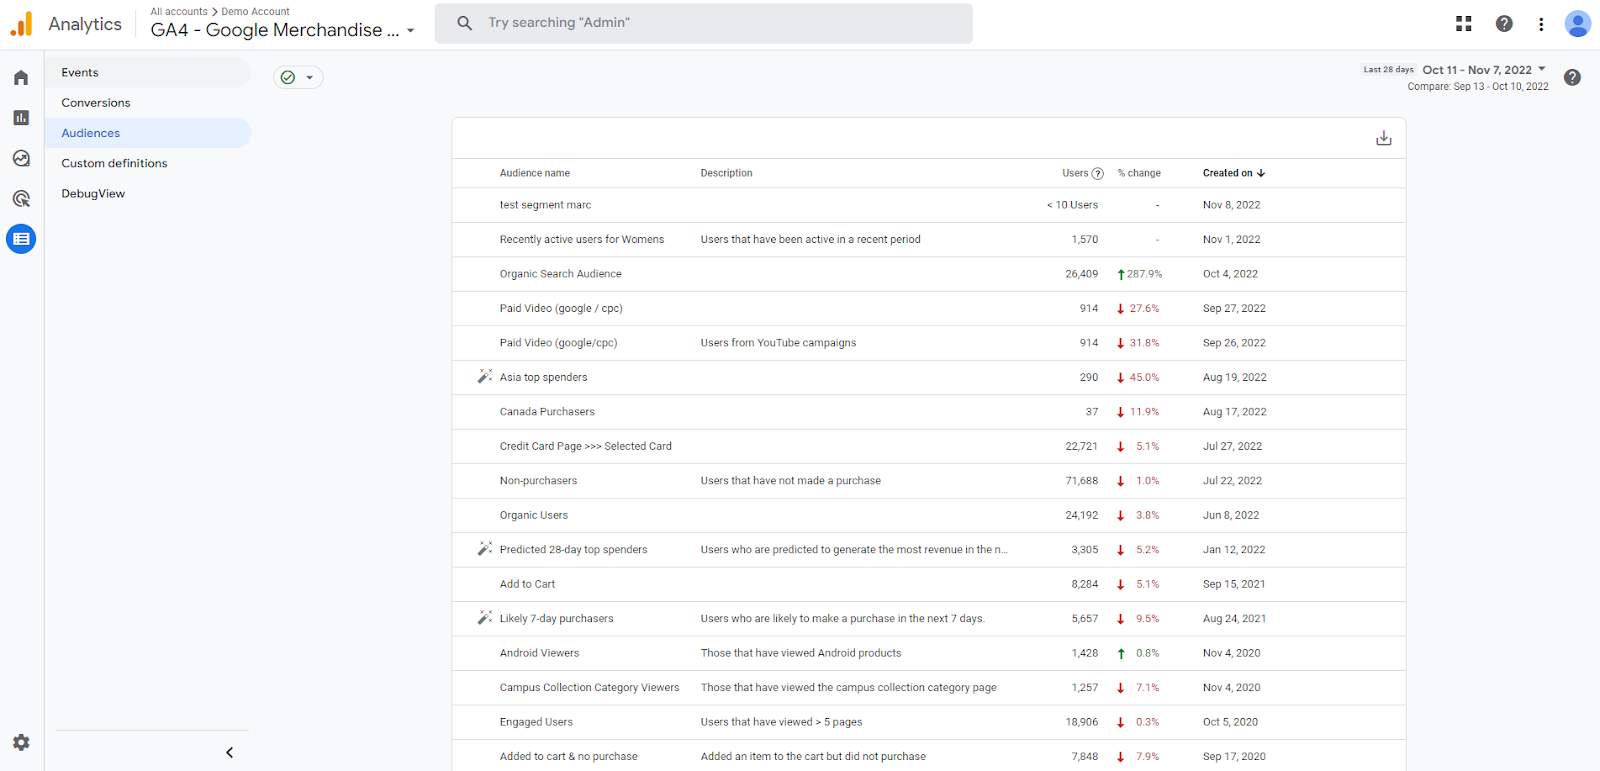Click the Description column header
The image size is (1600, 771).
pos(726,173)
